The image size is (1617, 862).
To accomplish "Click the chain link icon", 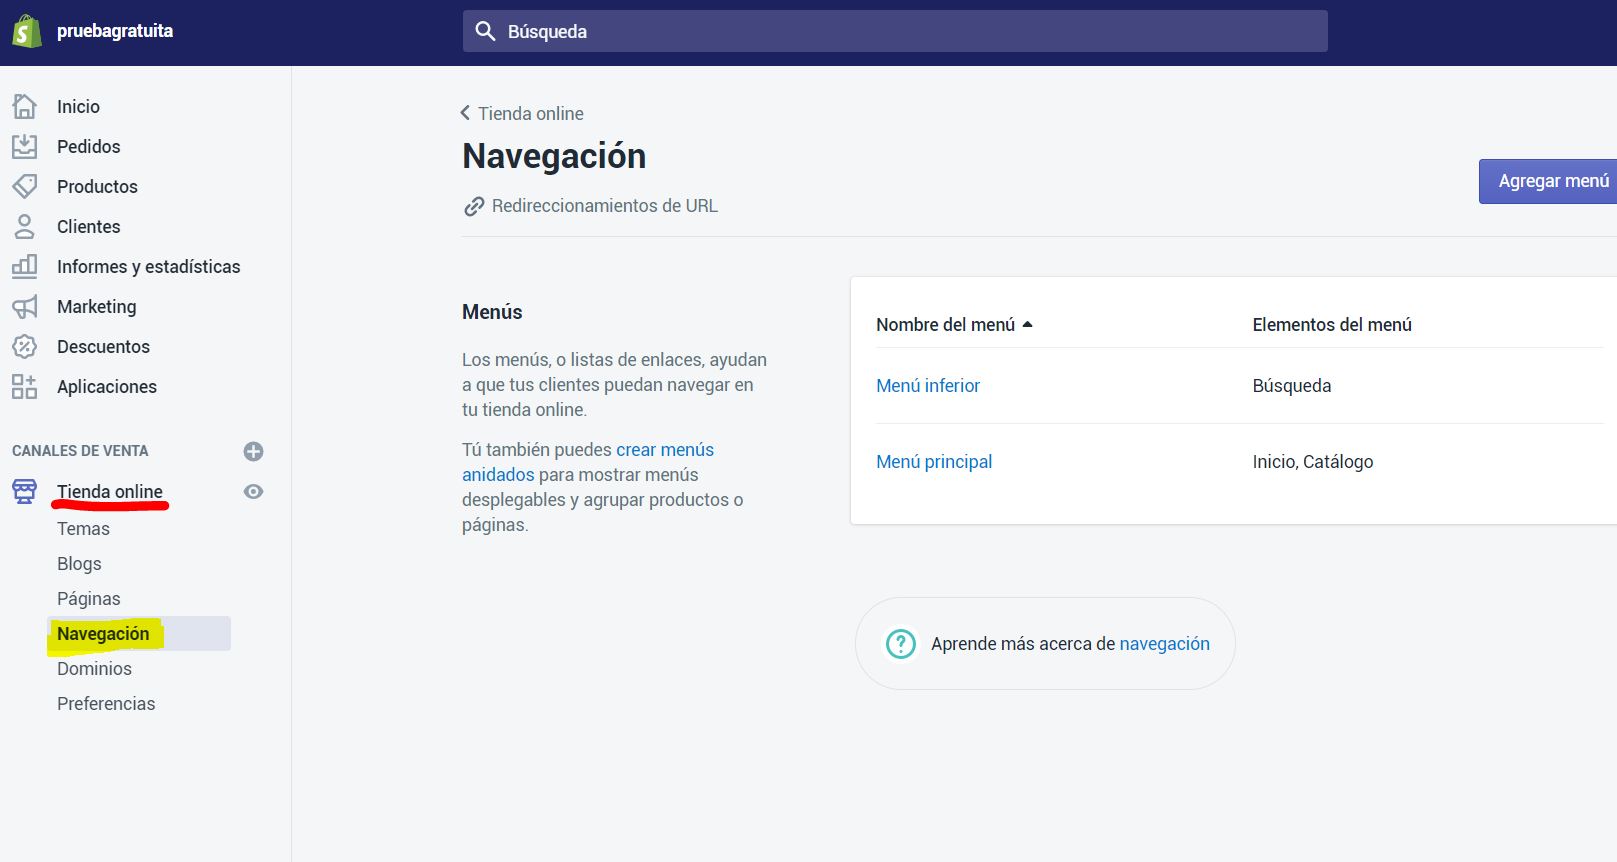I will click(x=474, y=207).
